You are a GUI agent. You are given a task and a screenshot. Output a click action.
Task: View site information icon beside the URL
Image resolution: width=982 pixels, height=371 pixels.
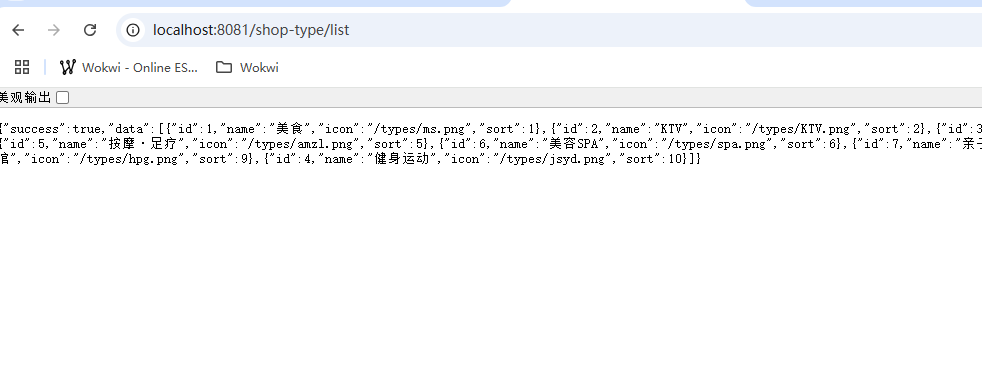[132, 30]
